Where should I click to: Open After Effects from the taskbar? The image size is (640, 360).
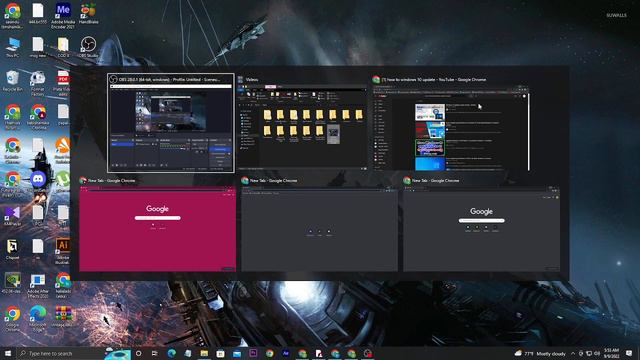point(286,353)
